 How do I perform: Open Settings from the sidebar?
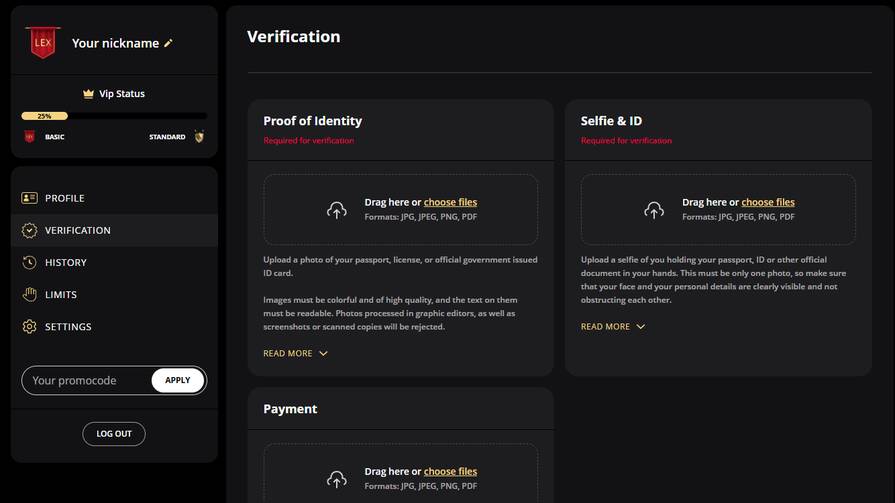click(68, 326)
